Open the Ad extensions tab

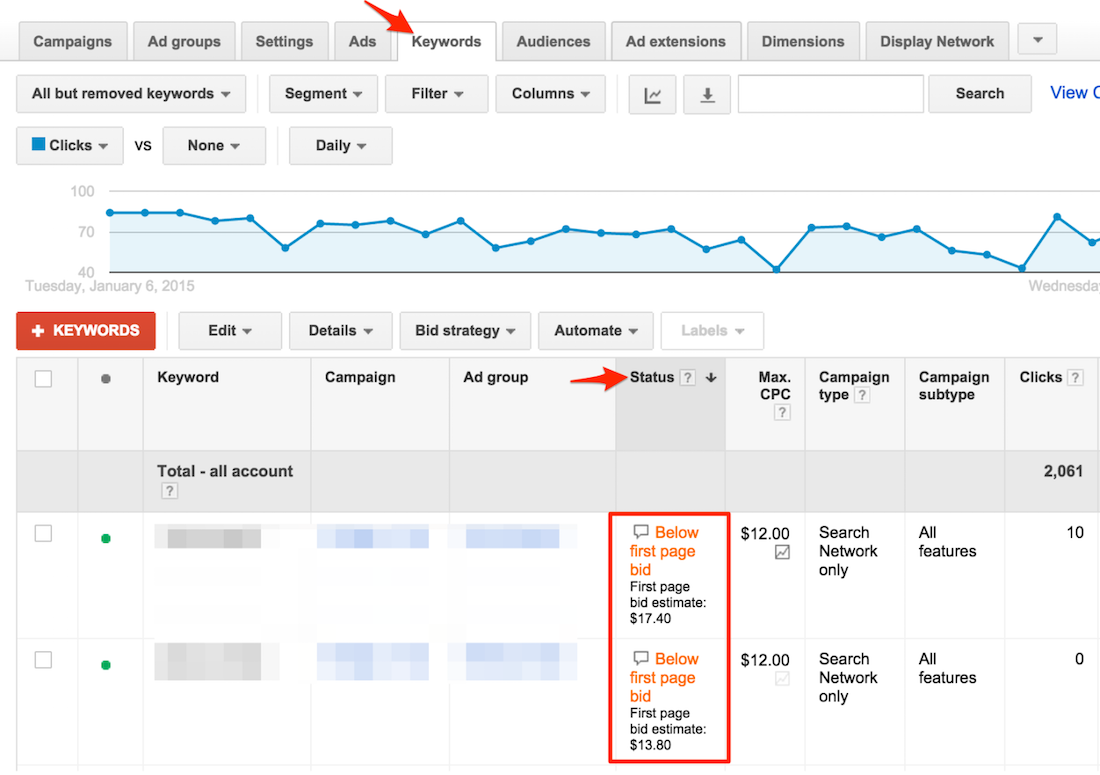676,41
